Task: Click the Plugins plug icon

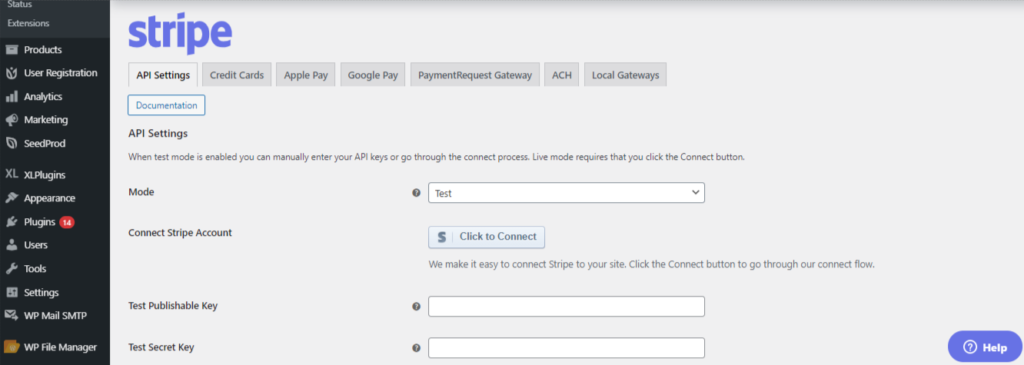Action: [11, 222]
